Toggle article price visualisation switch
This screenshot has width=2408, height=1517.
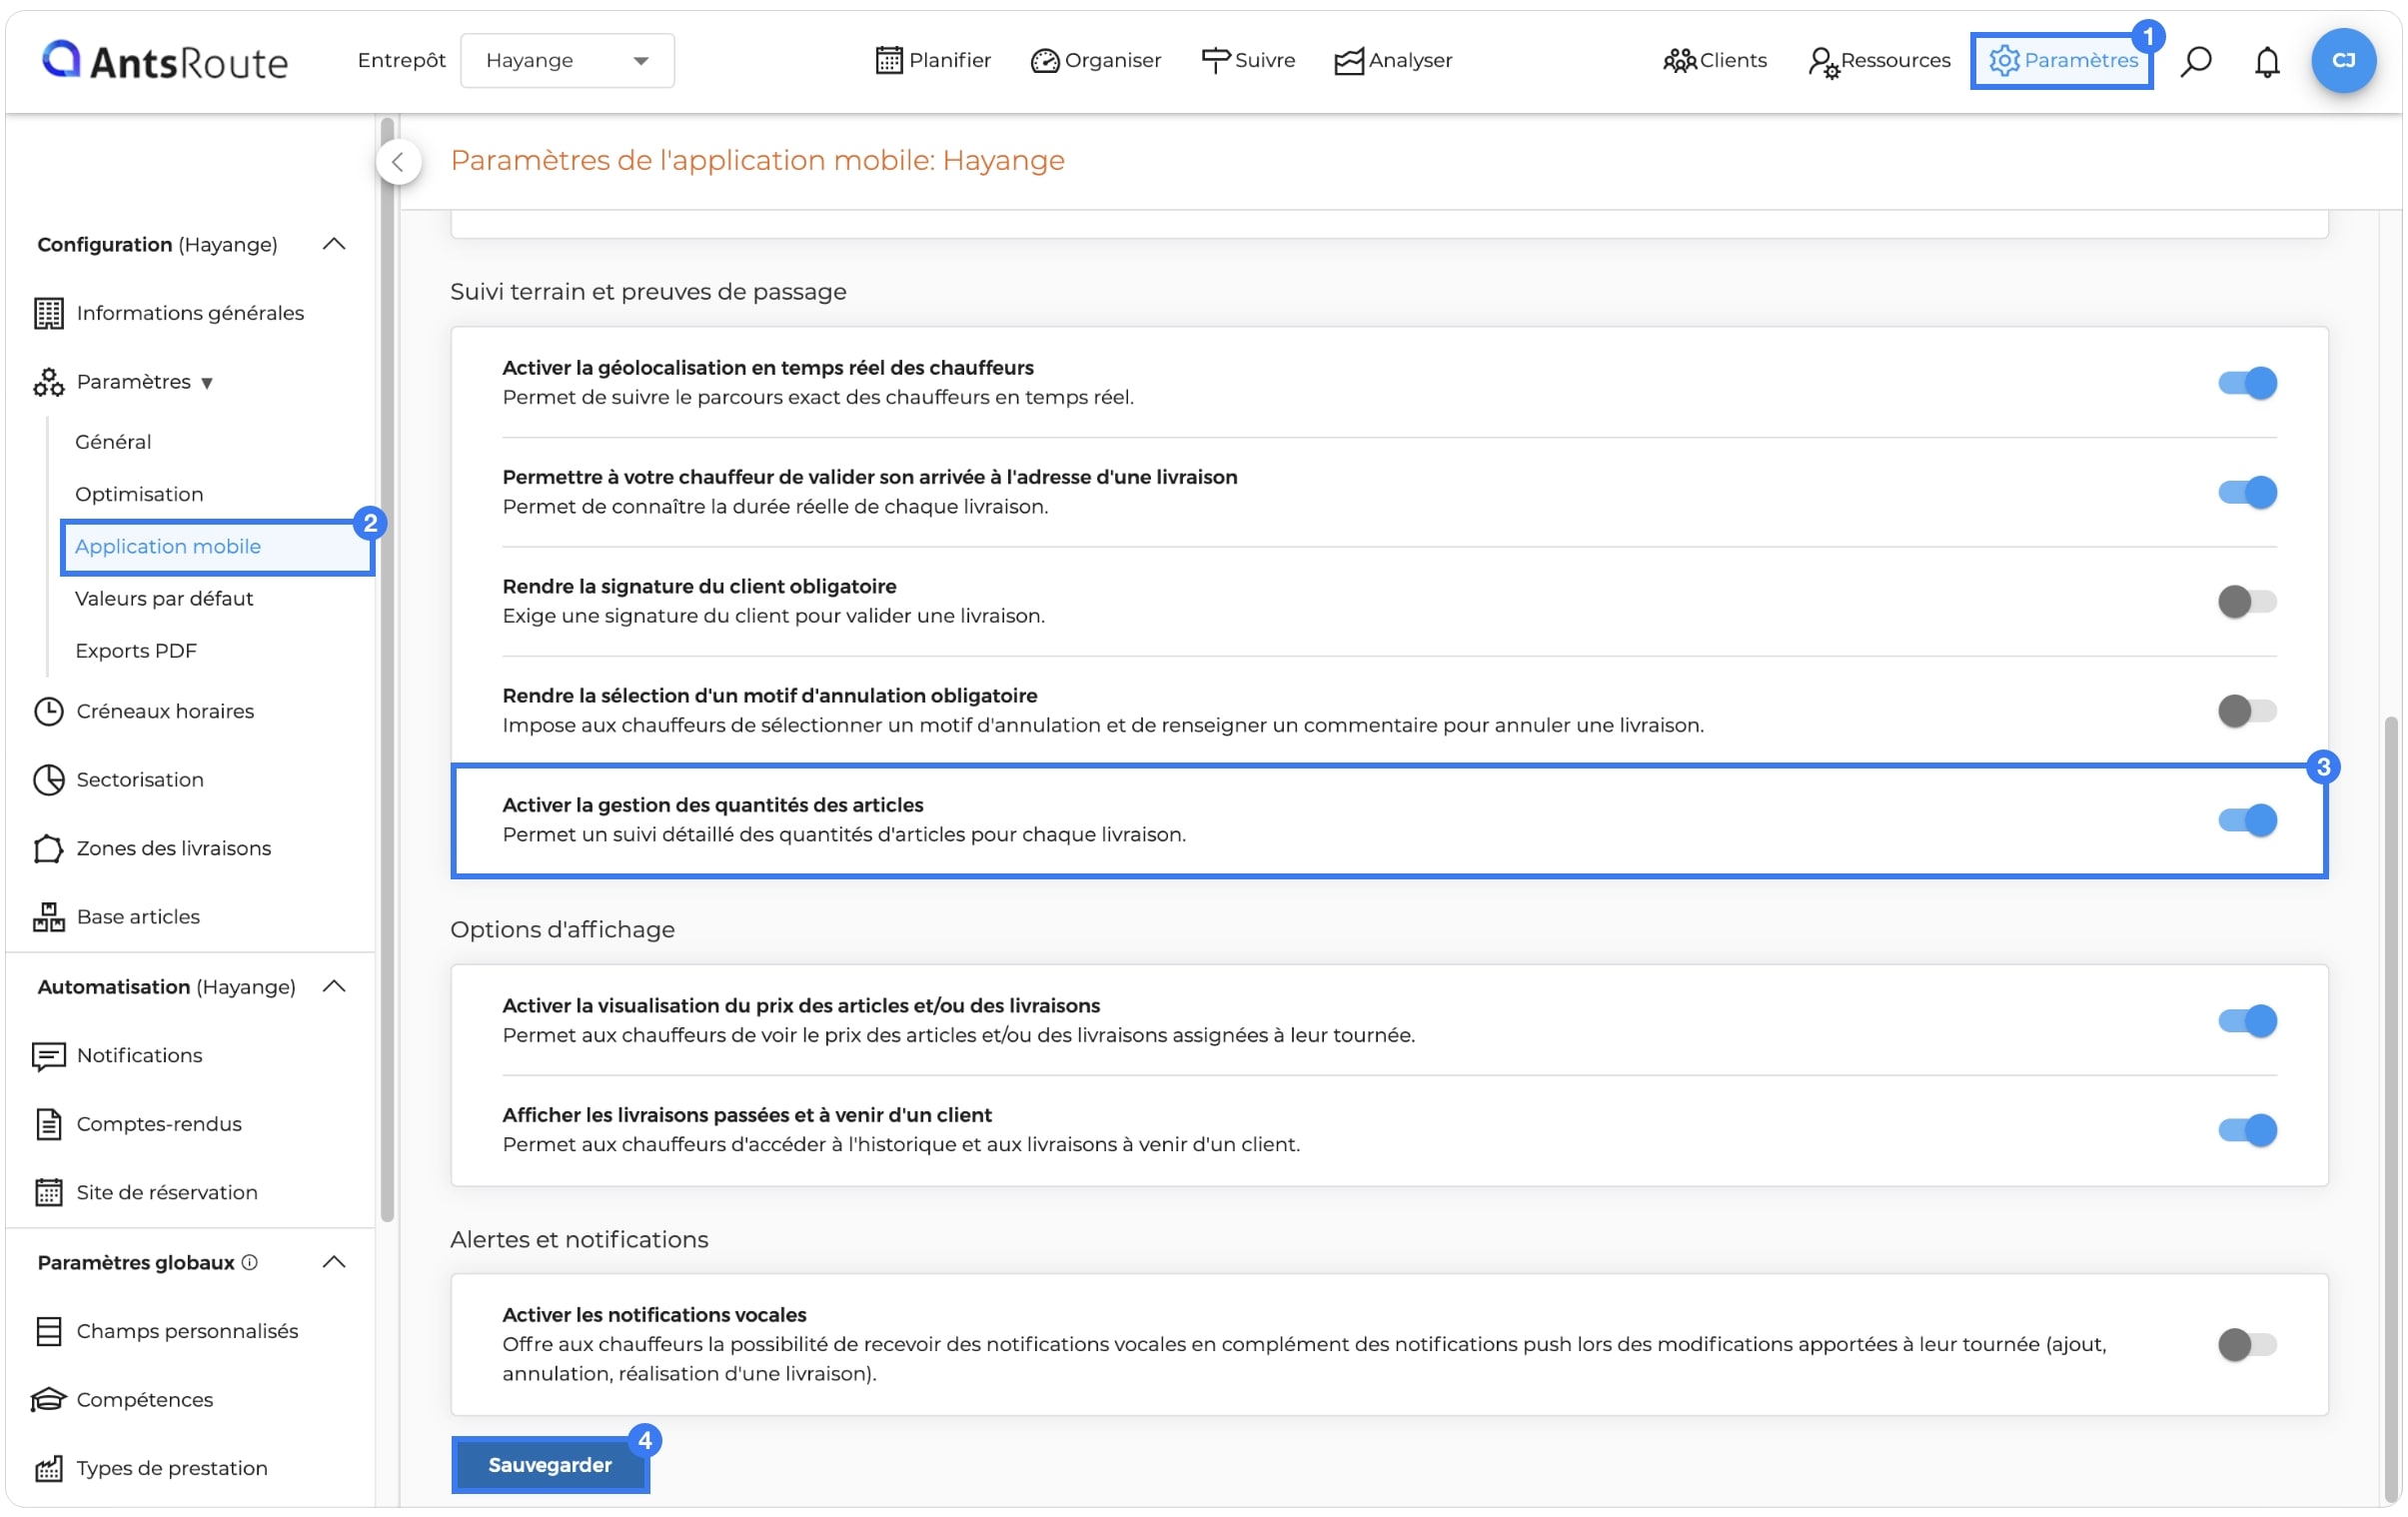[2247, 1021]
